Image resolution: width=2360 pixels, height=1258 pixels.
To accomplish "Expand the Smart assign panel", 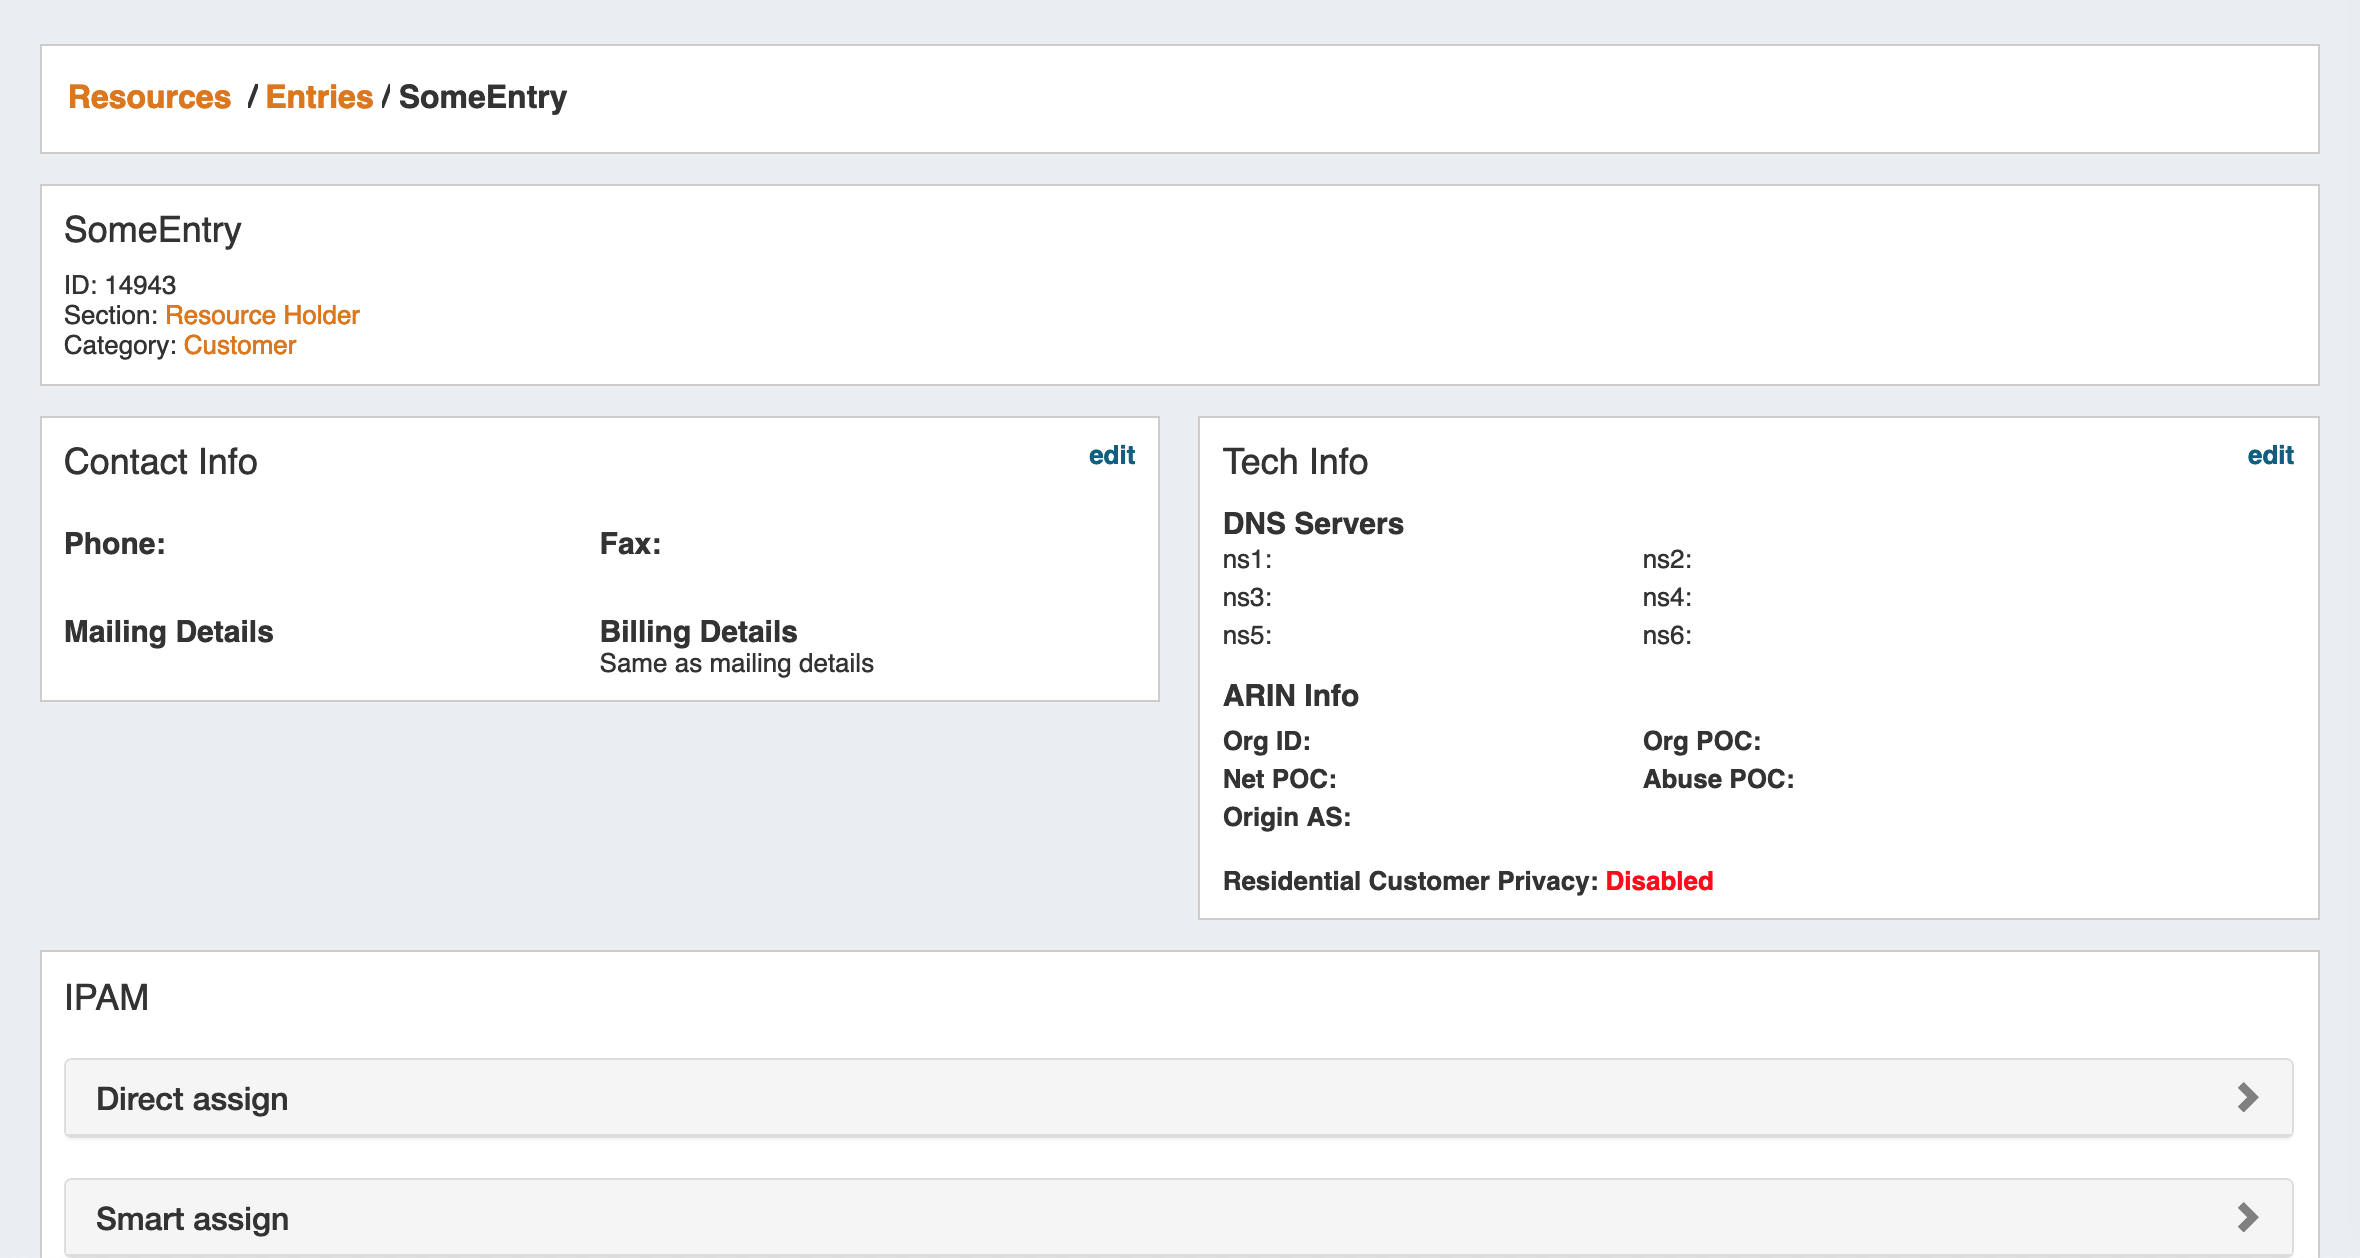I will (x=192, y=1219).
